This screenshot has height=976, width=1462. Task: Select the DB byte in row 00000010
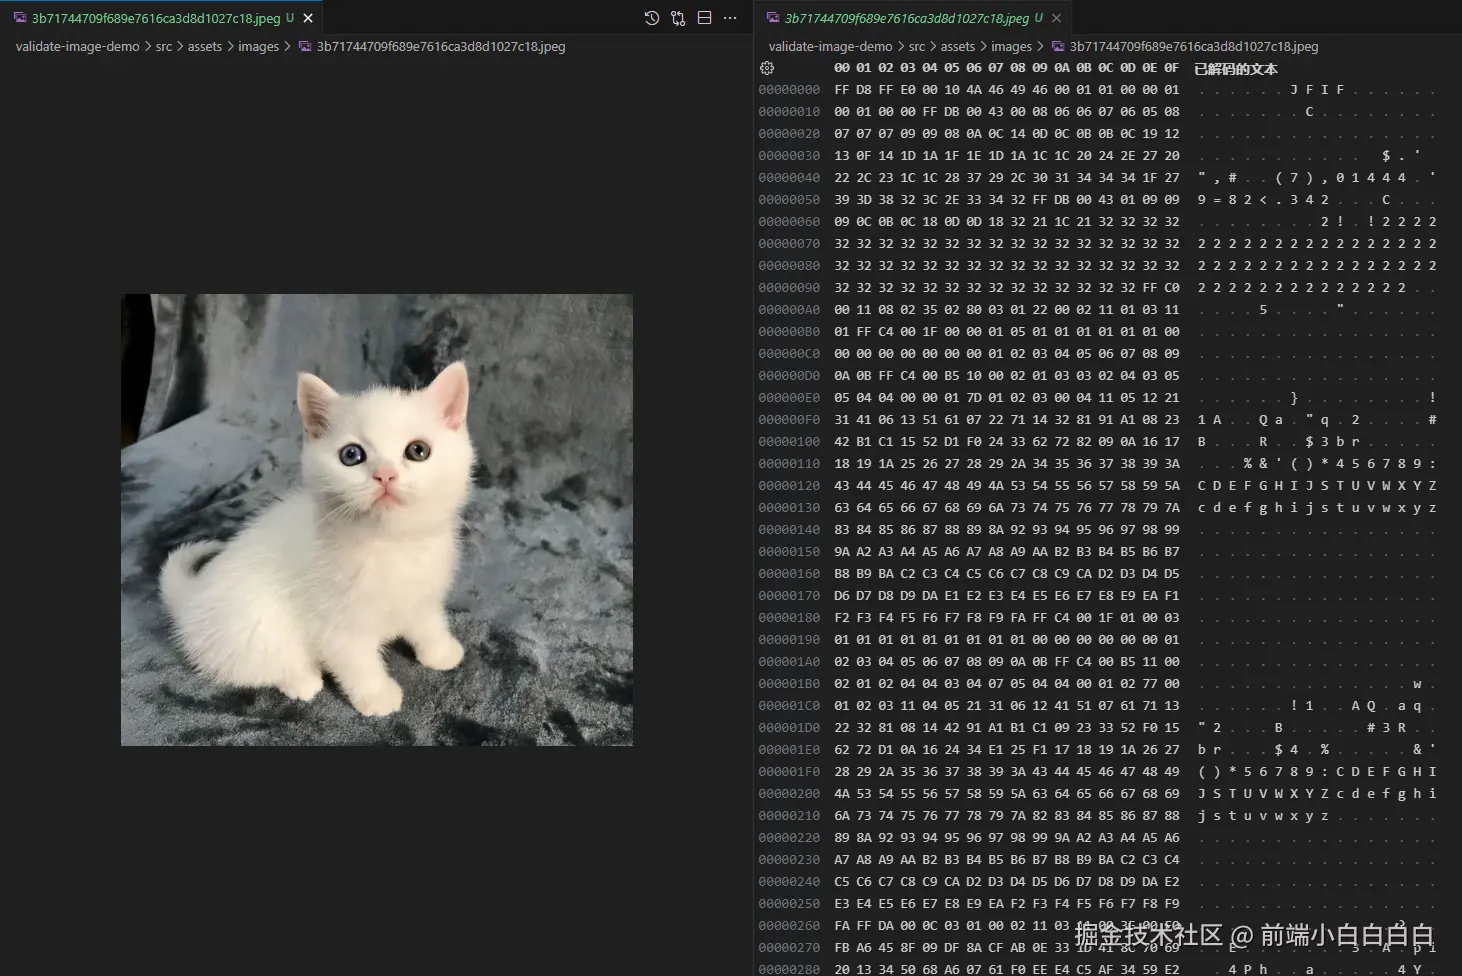(952, 112)
